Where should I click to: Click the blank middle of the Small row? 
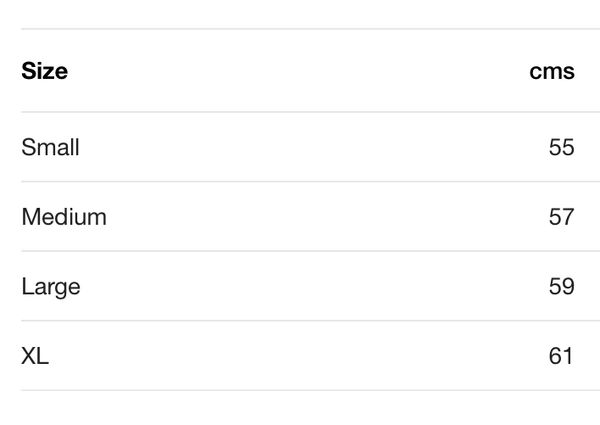[x=300, y=147]
